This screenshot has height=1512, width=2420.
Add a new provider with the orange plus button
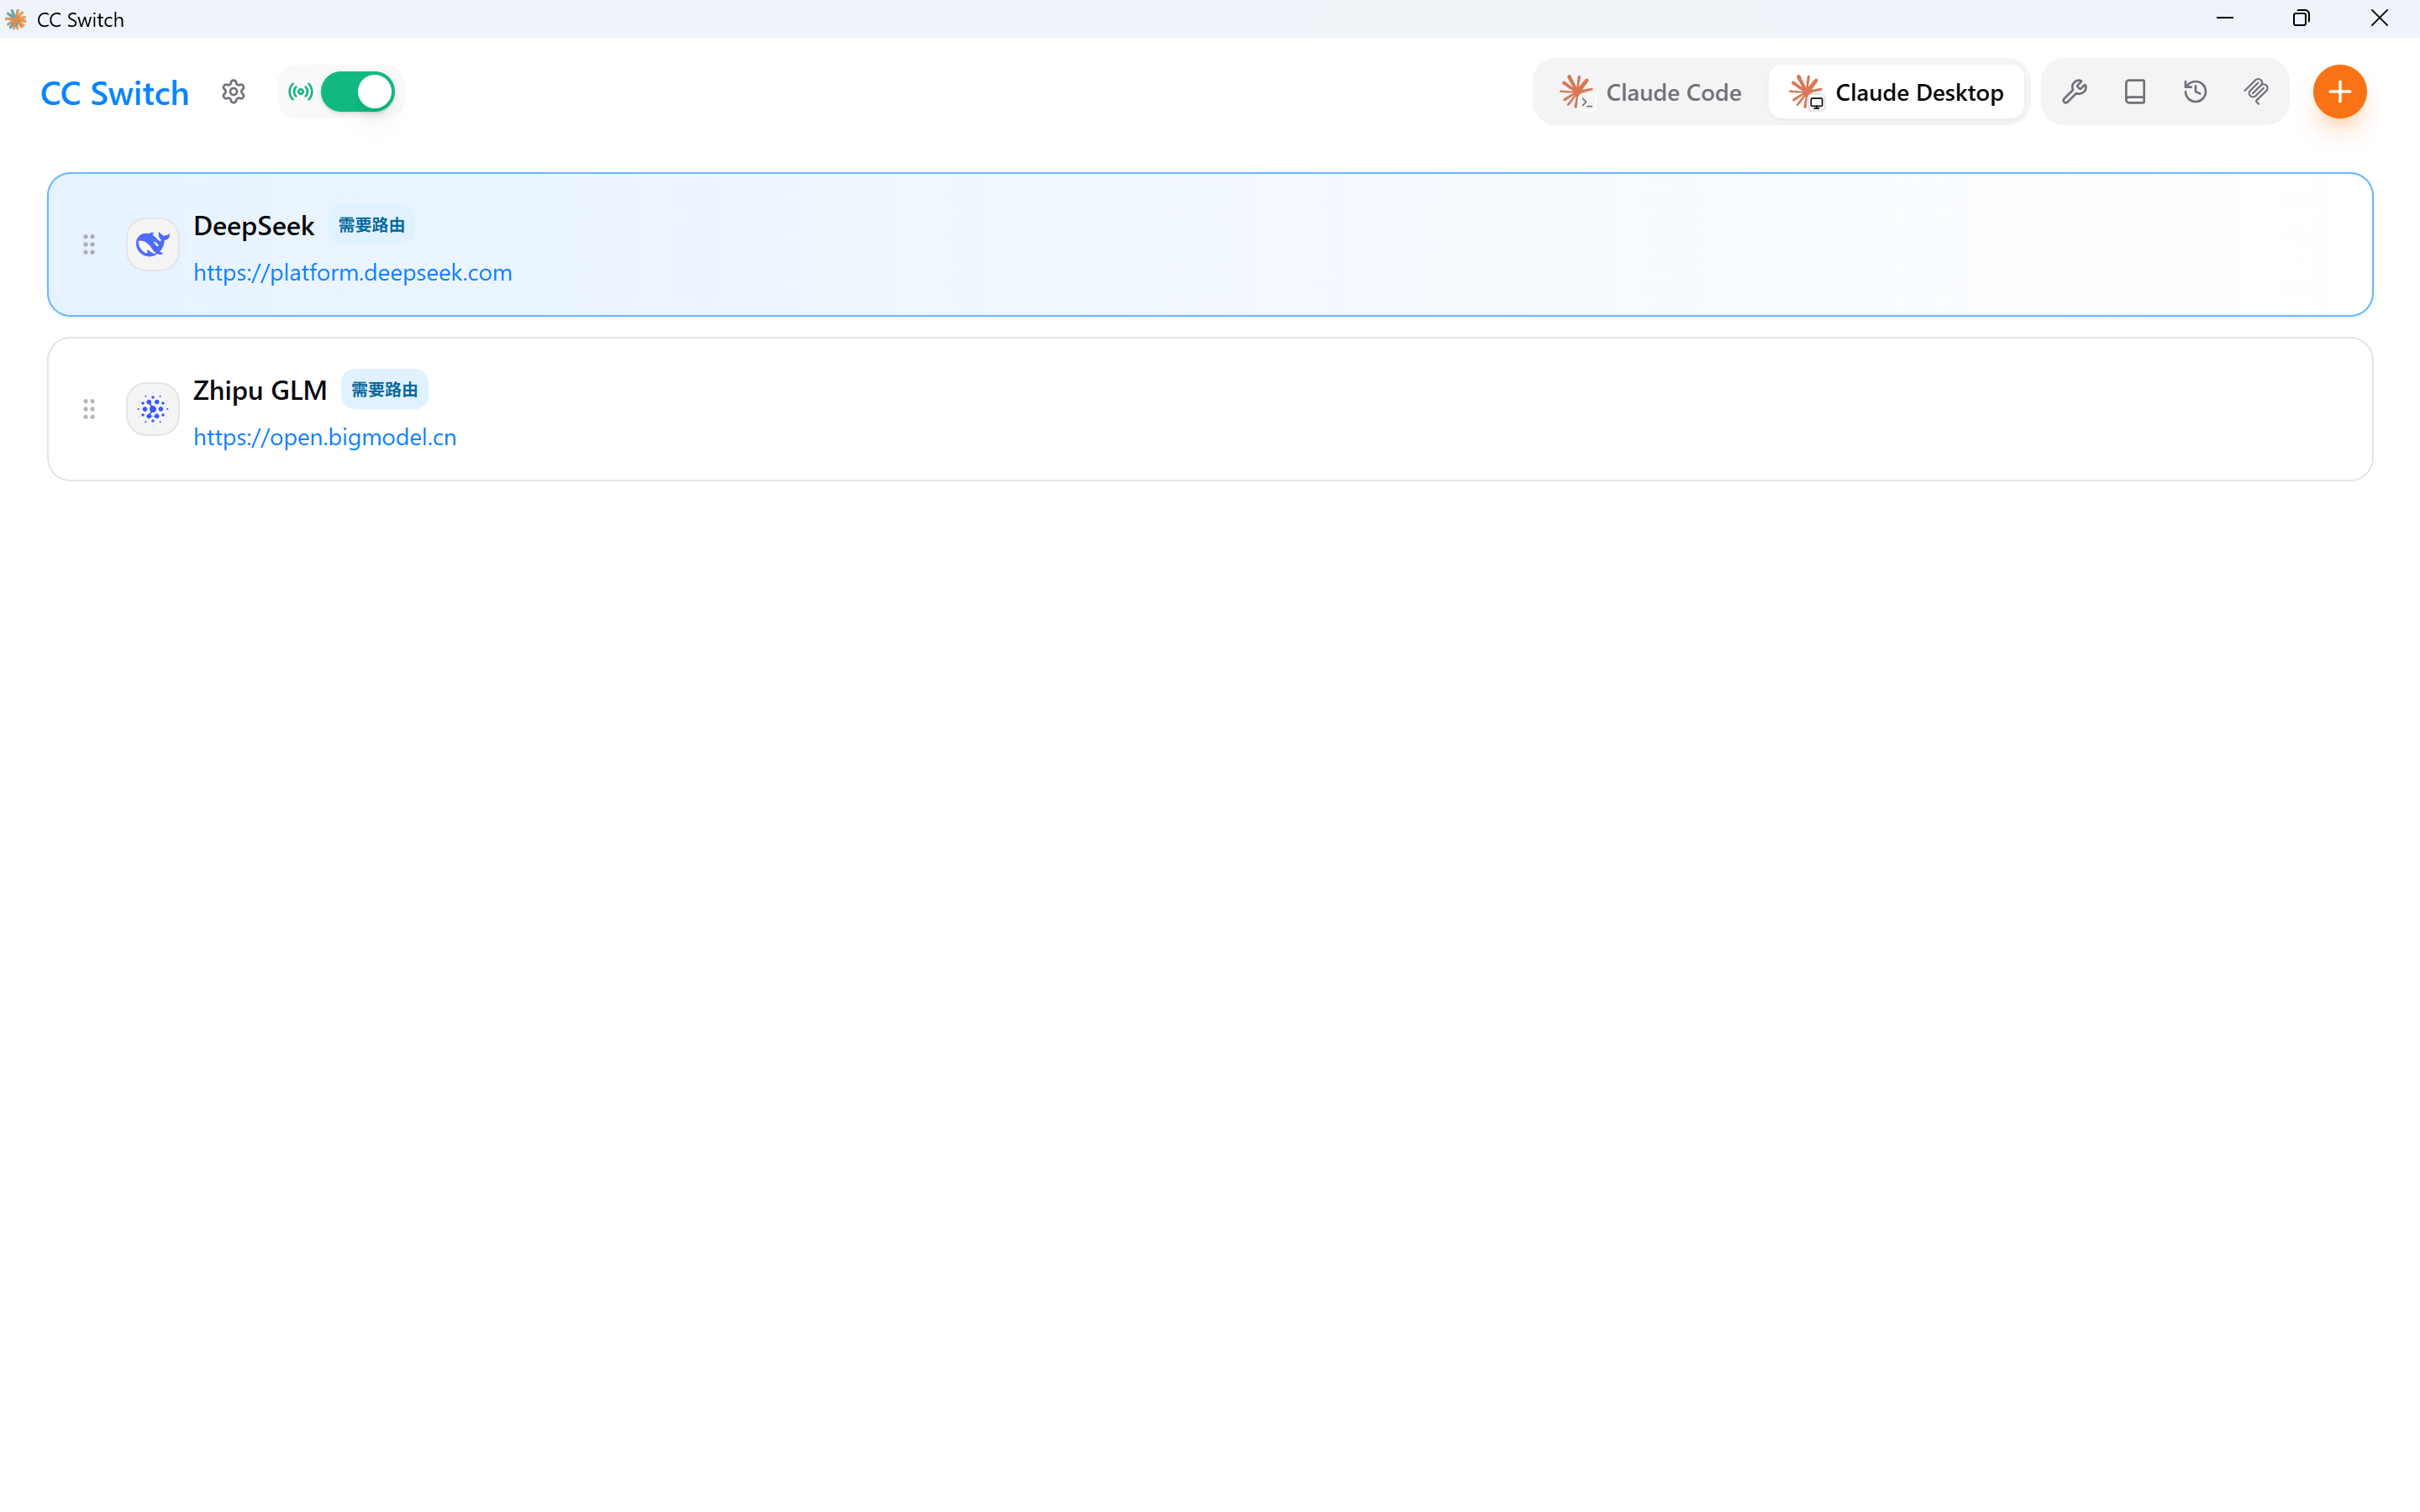[2340, 92]
